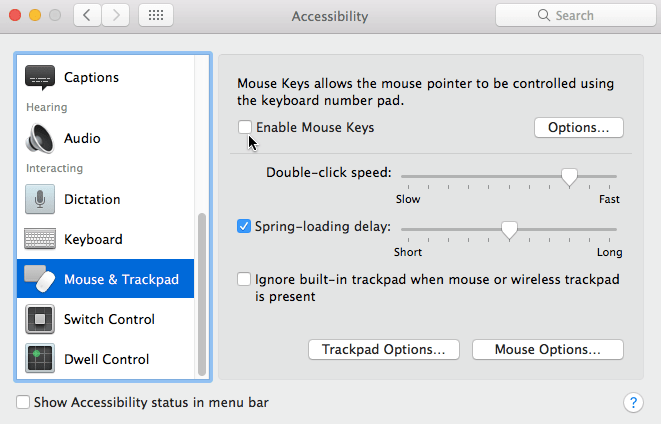Select the Switch Control icon
This screenshot has height=424, width=661.
pyautogui.click(x=40, y=319)
